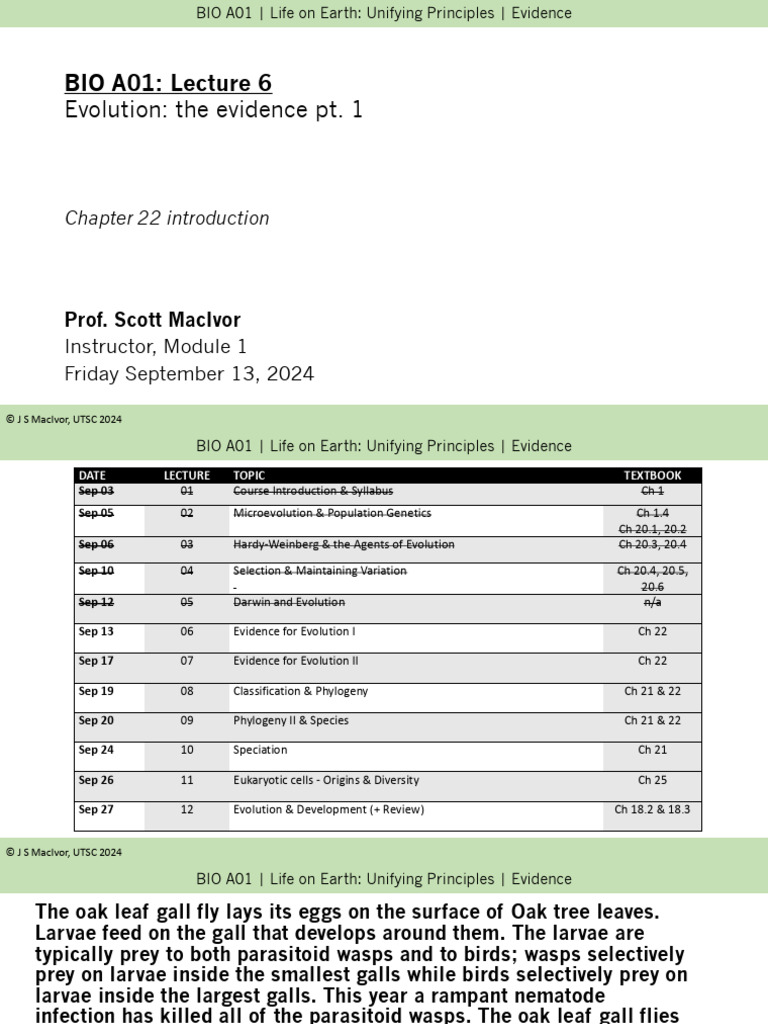The image size is (768, 1024).
Task: Select the "Evidence for Evolution I" topic cell
Action: pyautogui.click(x=294, y=632)
